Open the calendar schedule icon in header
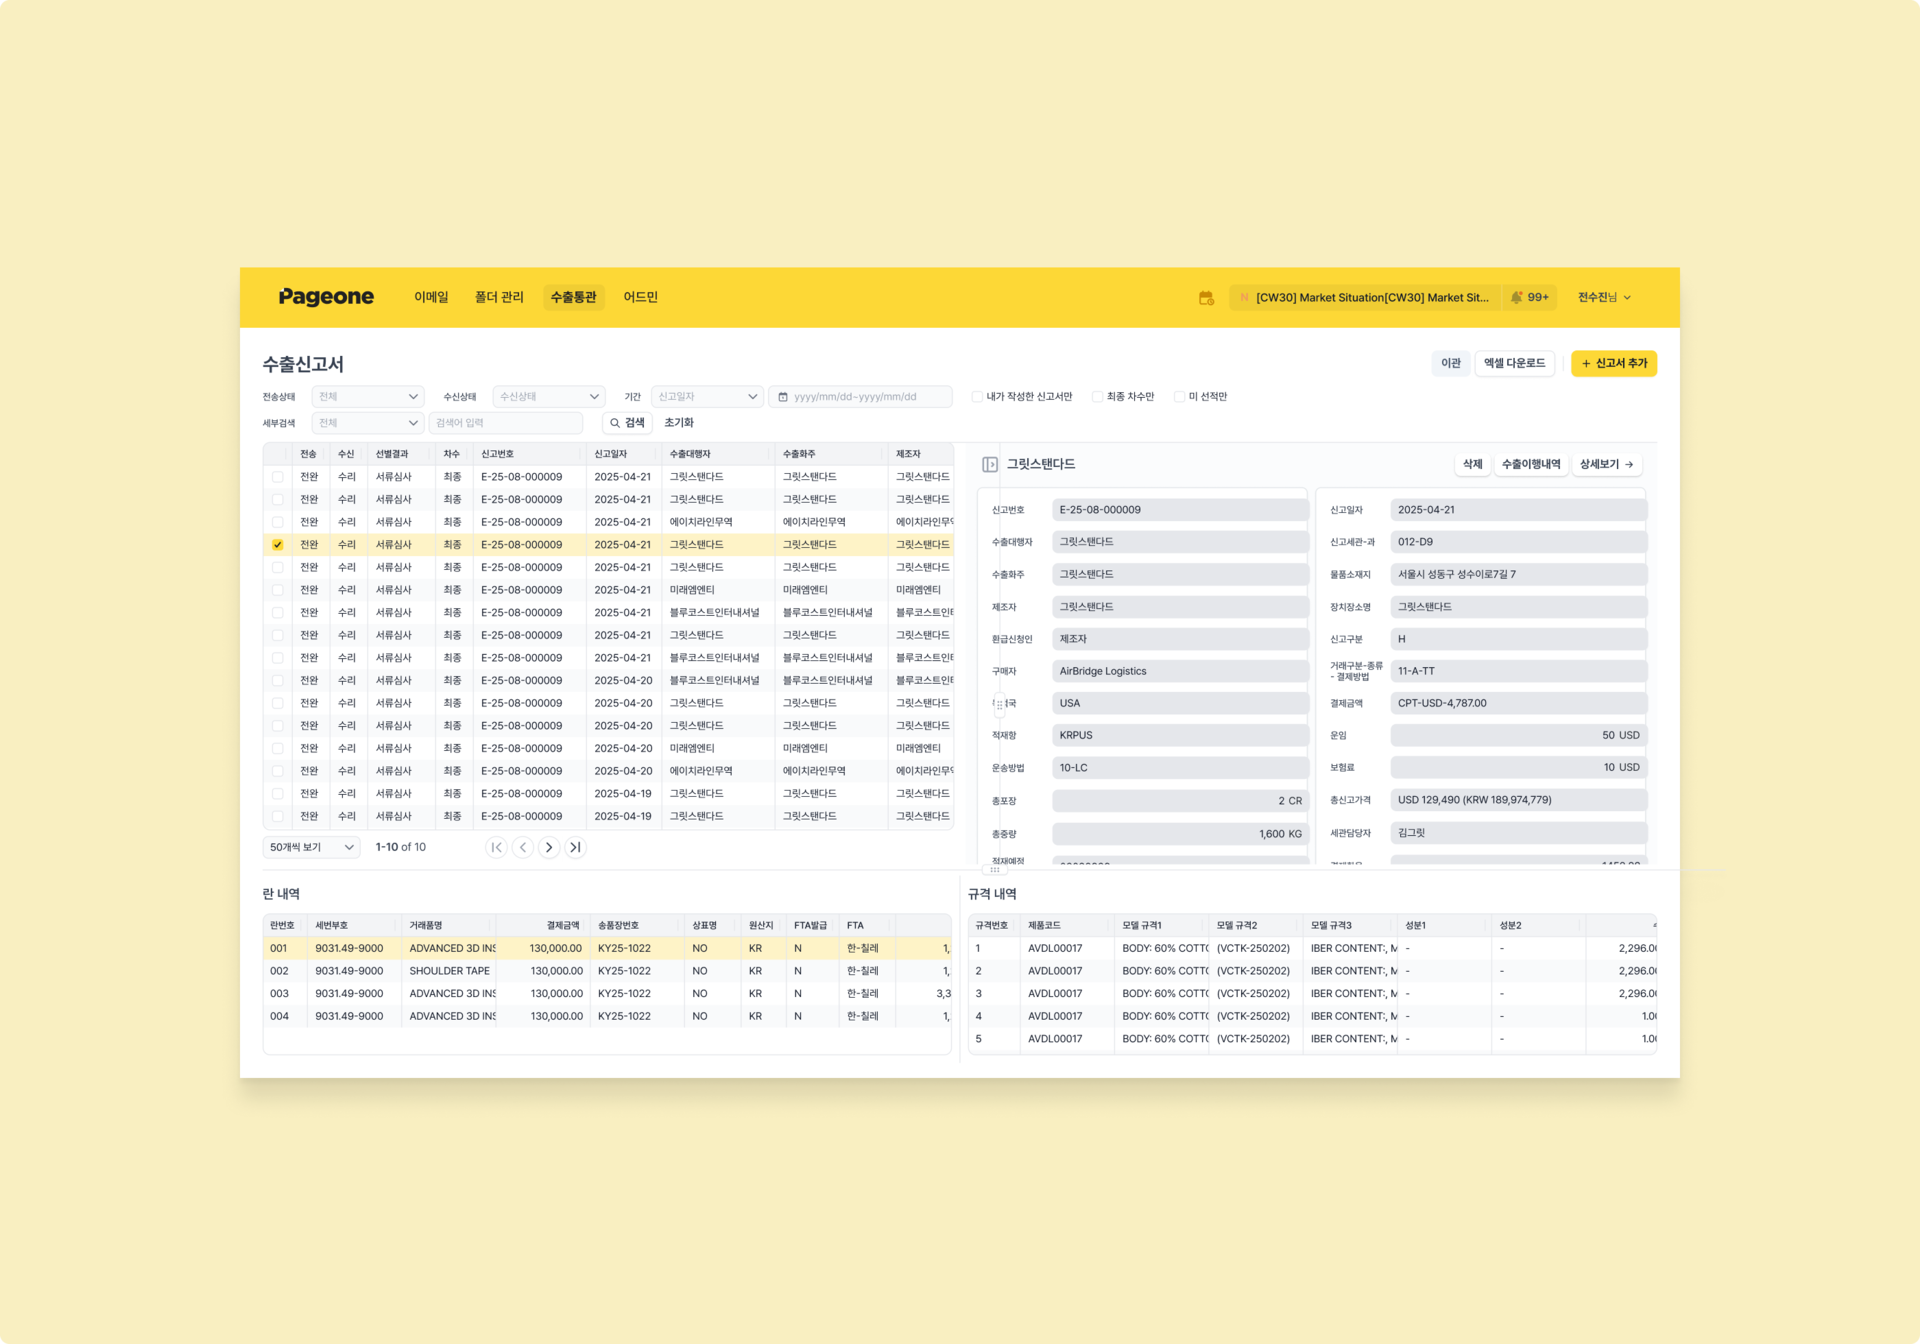Image resolution: width=1920 pixels, height=1344 pixels. (x=1206, y=298)
